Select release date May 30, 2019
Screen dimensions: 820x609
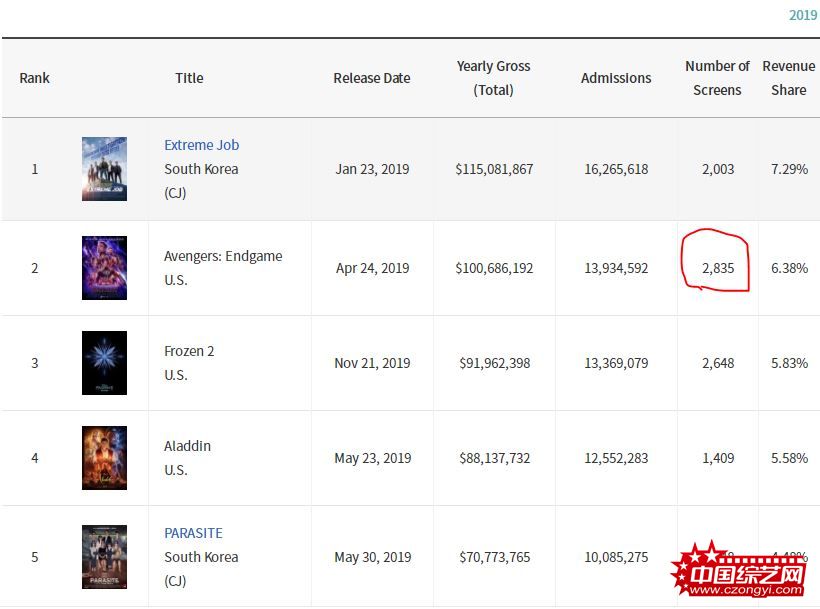[372, 557]
